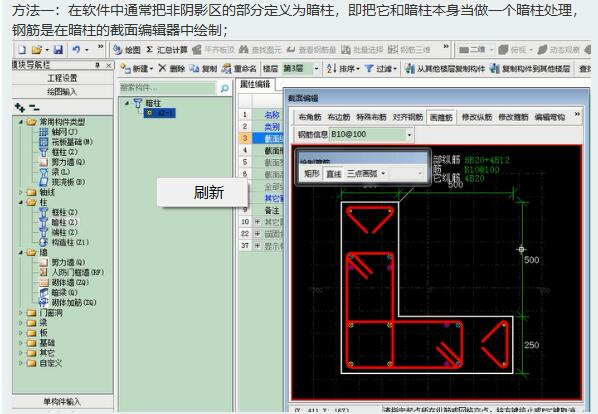This screenshot has width=598, height=414.
Task: Open 钢筋三维 rebar 3D view
Action: pos(409,50)
